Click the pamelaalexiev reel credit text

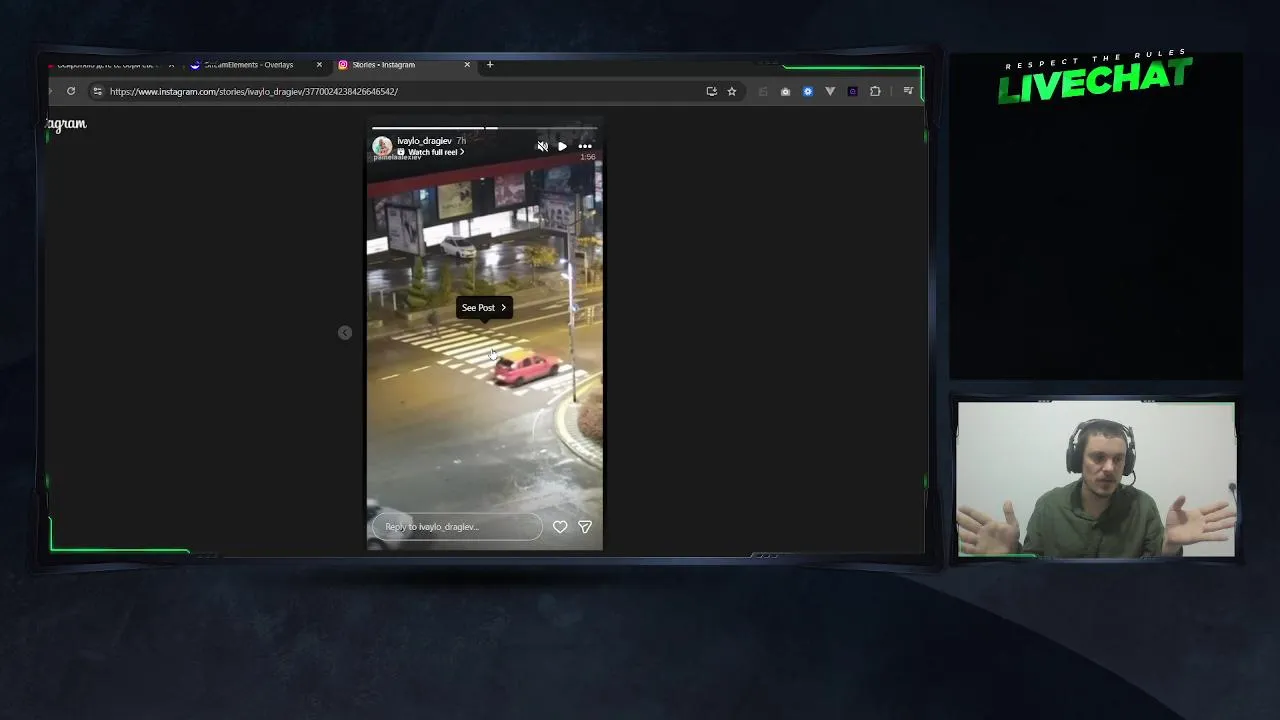pyautogui.click(x=397, y=158)
